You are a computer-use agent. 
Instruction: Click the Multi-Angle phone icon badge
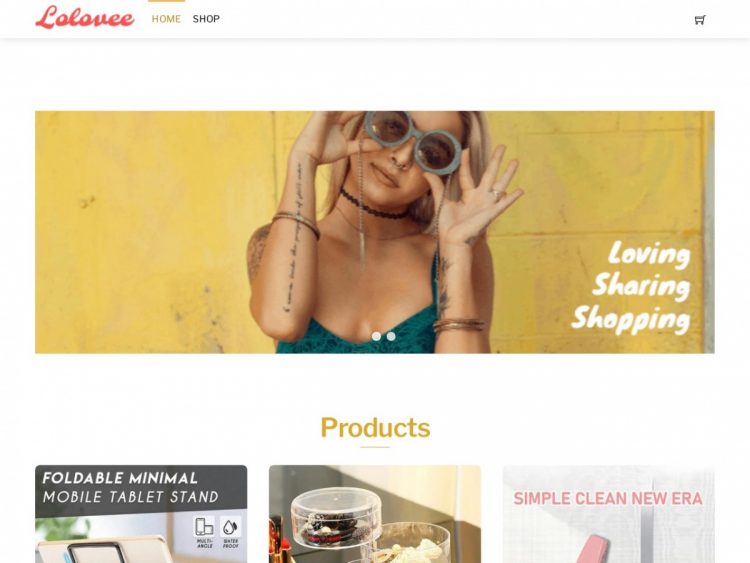coord(204,531)
